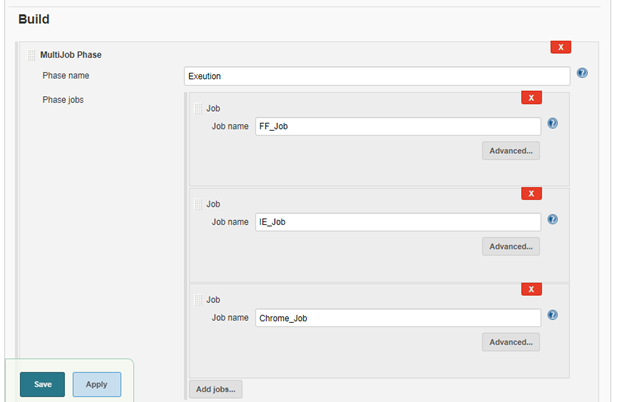
Task: Remove the Chrome_Job entry using red X
Action: (x=532, y=289)
